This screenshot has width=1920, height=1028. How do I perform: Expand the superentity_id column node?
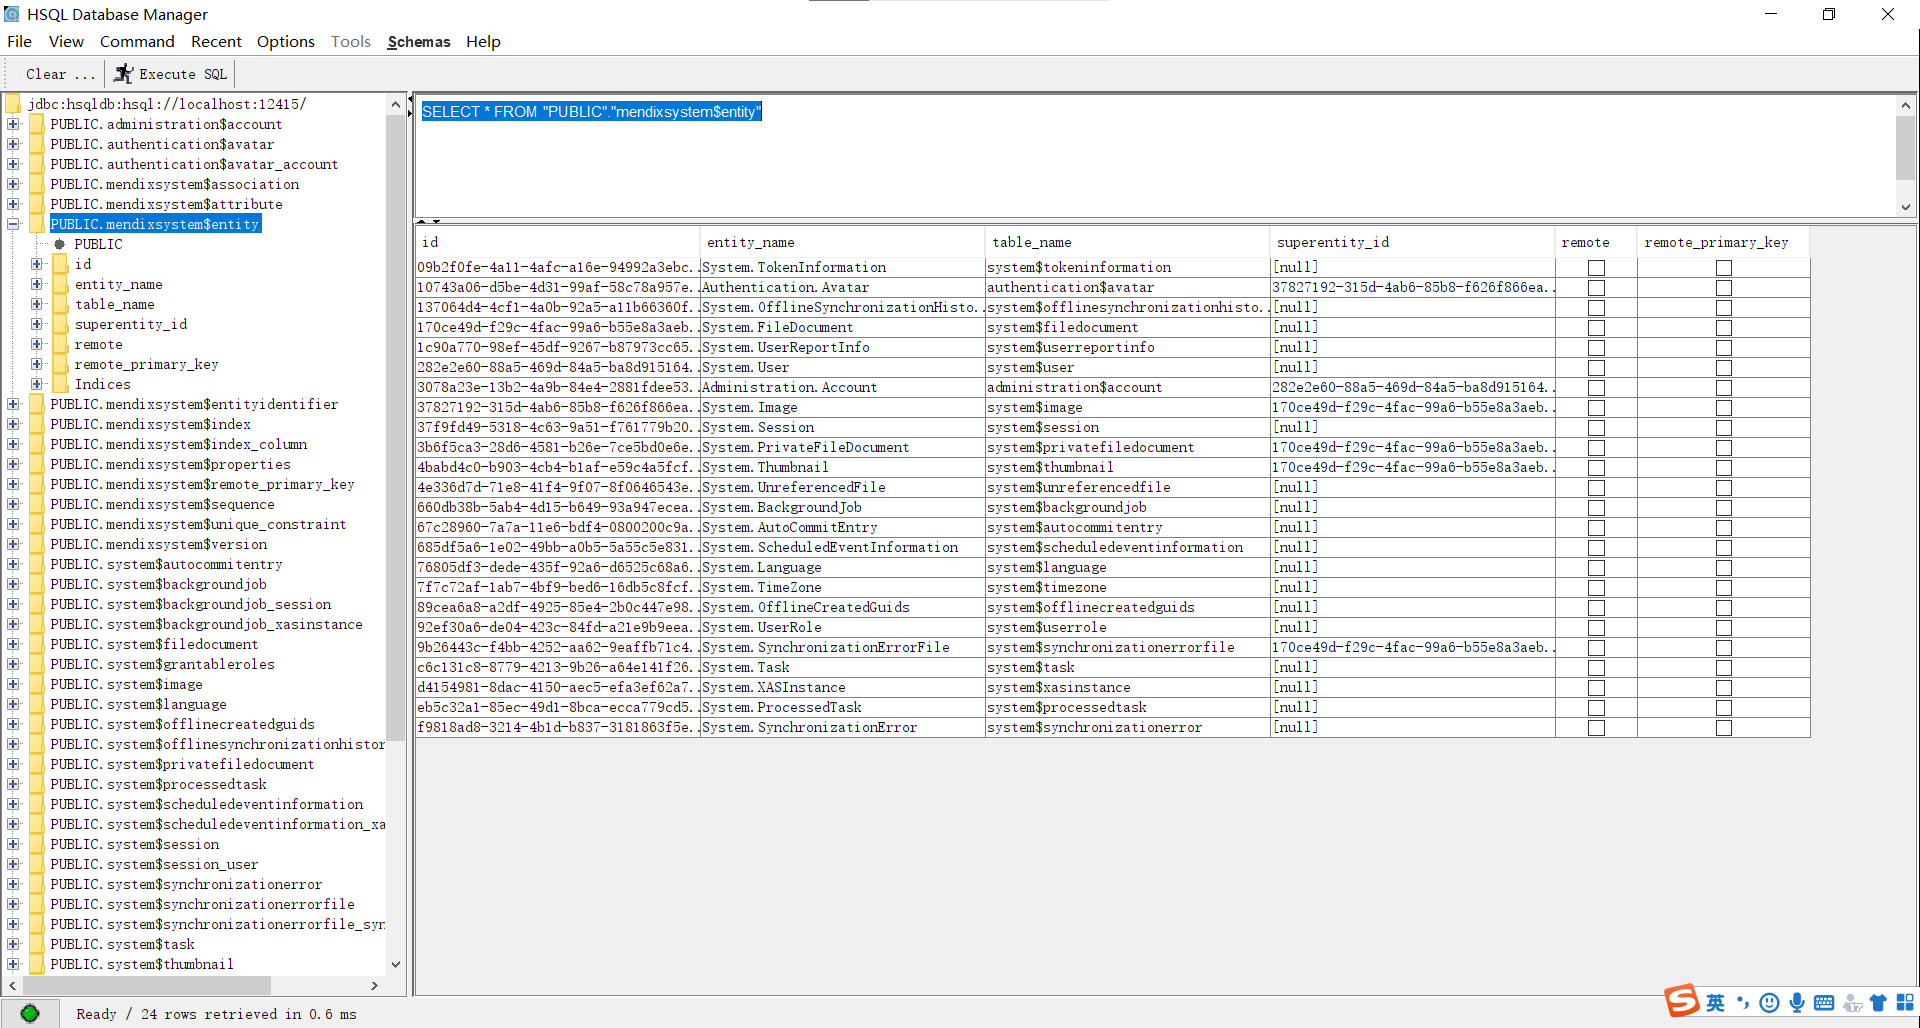click(x=37, y=324)
